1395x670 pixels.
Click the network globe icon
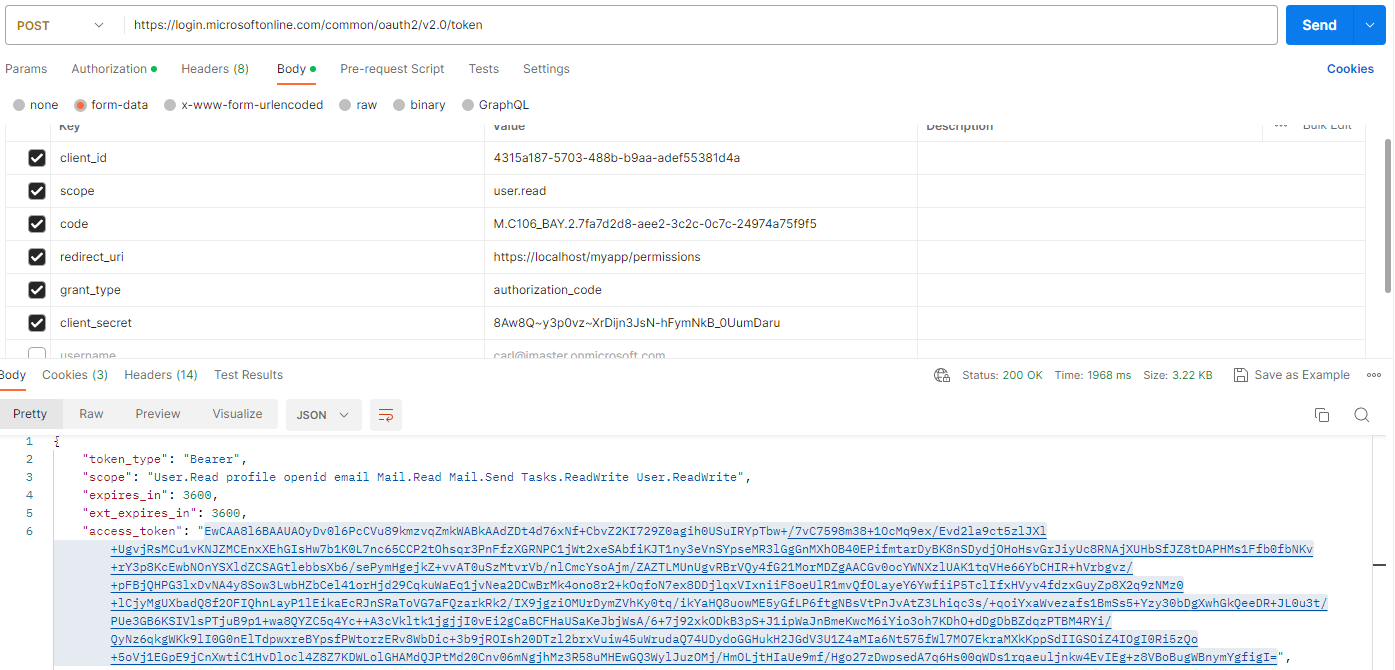(x=941, y=375)
